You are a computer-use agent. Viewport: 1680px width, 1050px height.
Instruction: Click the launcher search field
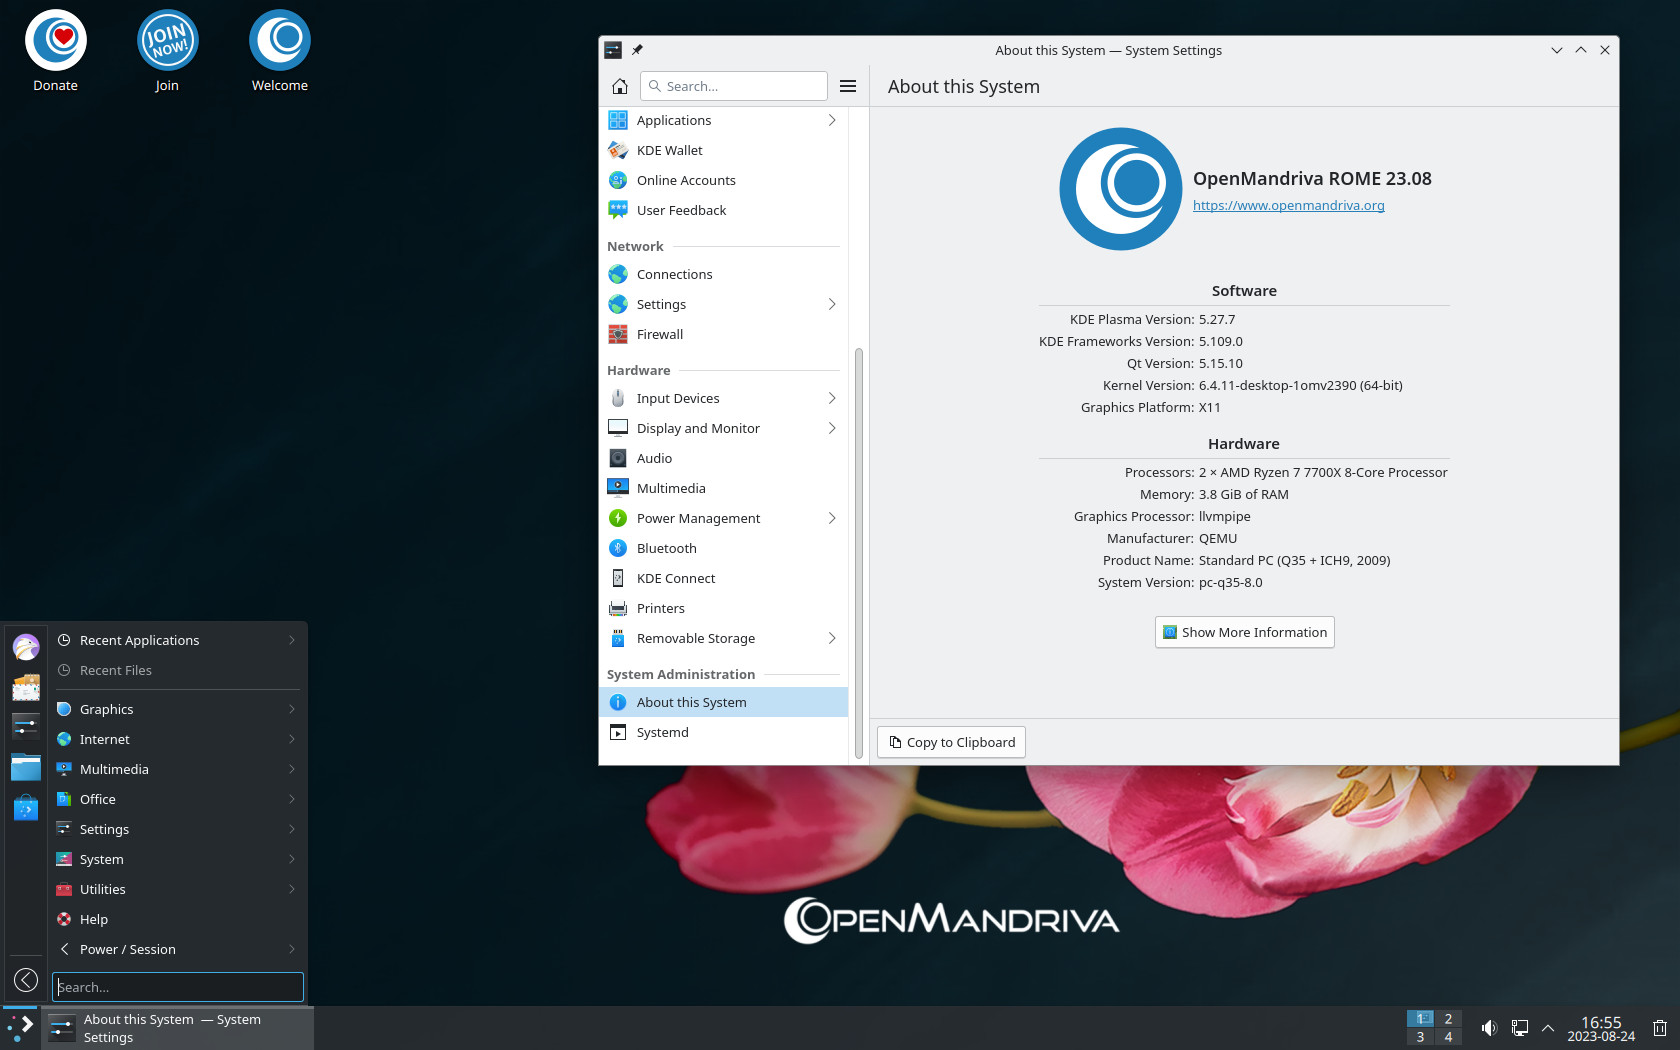click(178, 987)
